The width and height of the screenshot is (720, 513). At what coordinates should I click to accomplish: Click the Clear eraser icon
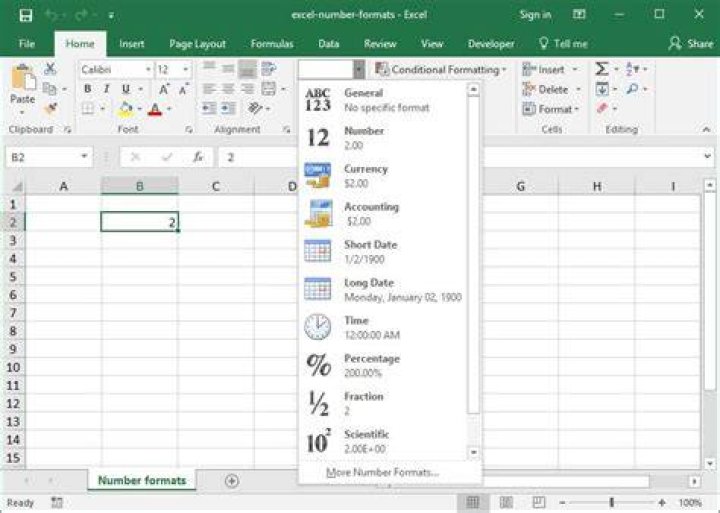click(x=602, y=108)
